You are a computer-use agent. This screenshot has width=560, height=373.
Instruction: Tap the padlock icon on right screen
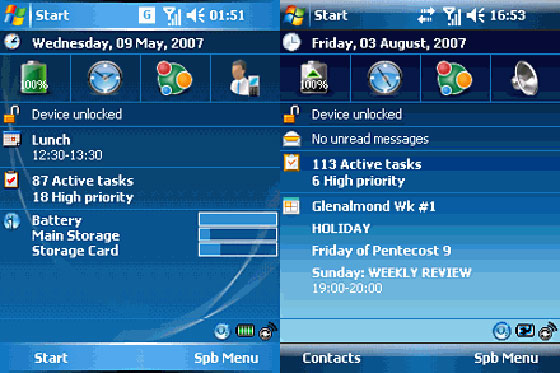(291, 114)
